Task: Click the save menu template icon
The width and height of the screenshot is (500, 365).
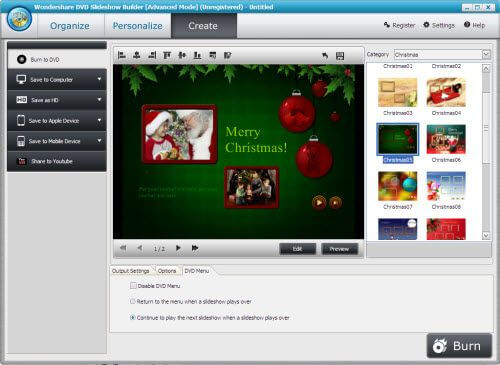Action: pyautogui.click(x=340, y=56)
